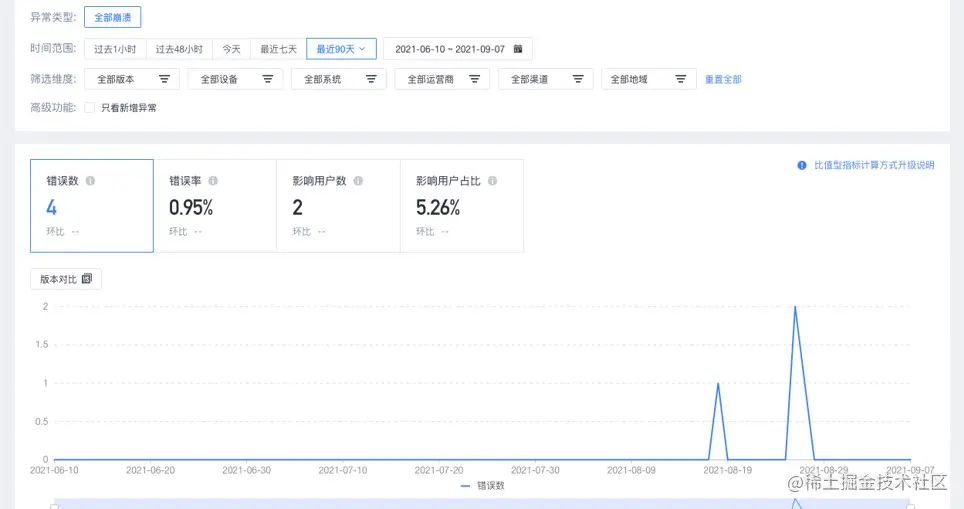The height and width of the screenshot is (509, 964).
Task: Choose the 过去1小时 time range
Action: [x=115, y=49]
